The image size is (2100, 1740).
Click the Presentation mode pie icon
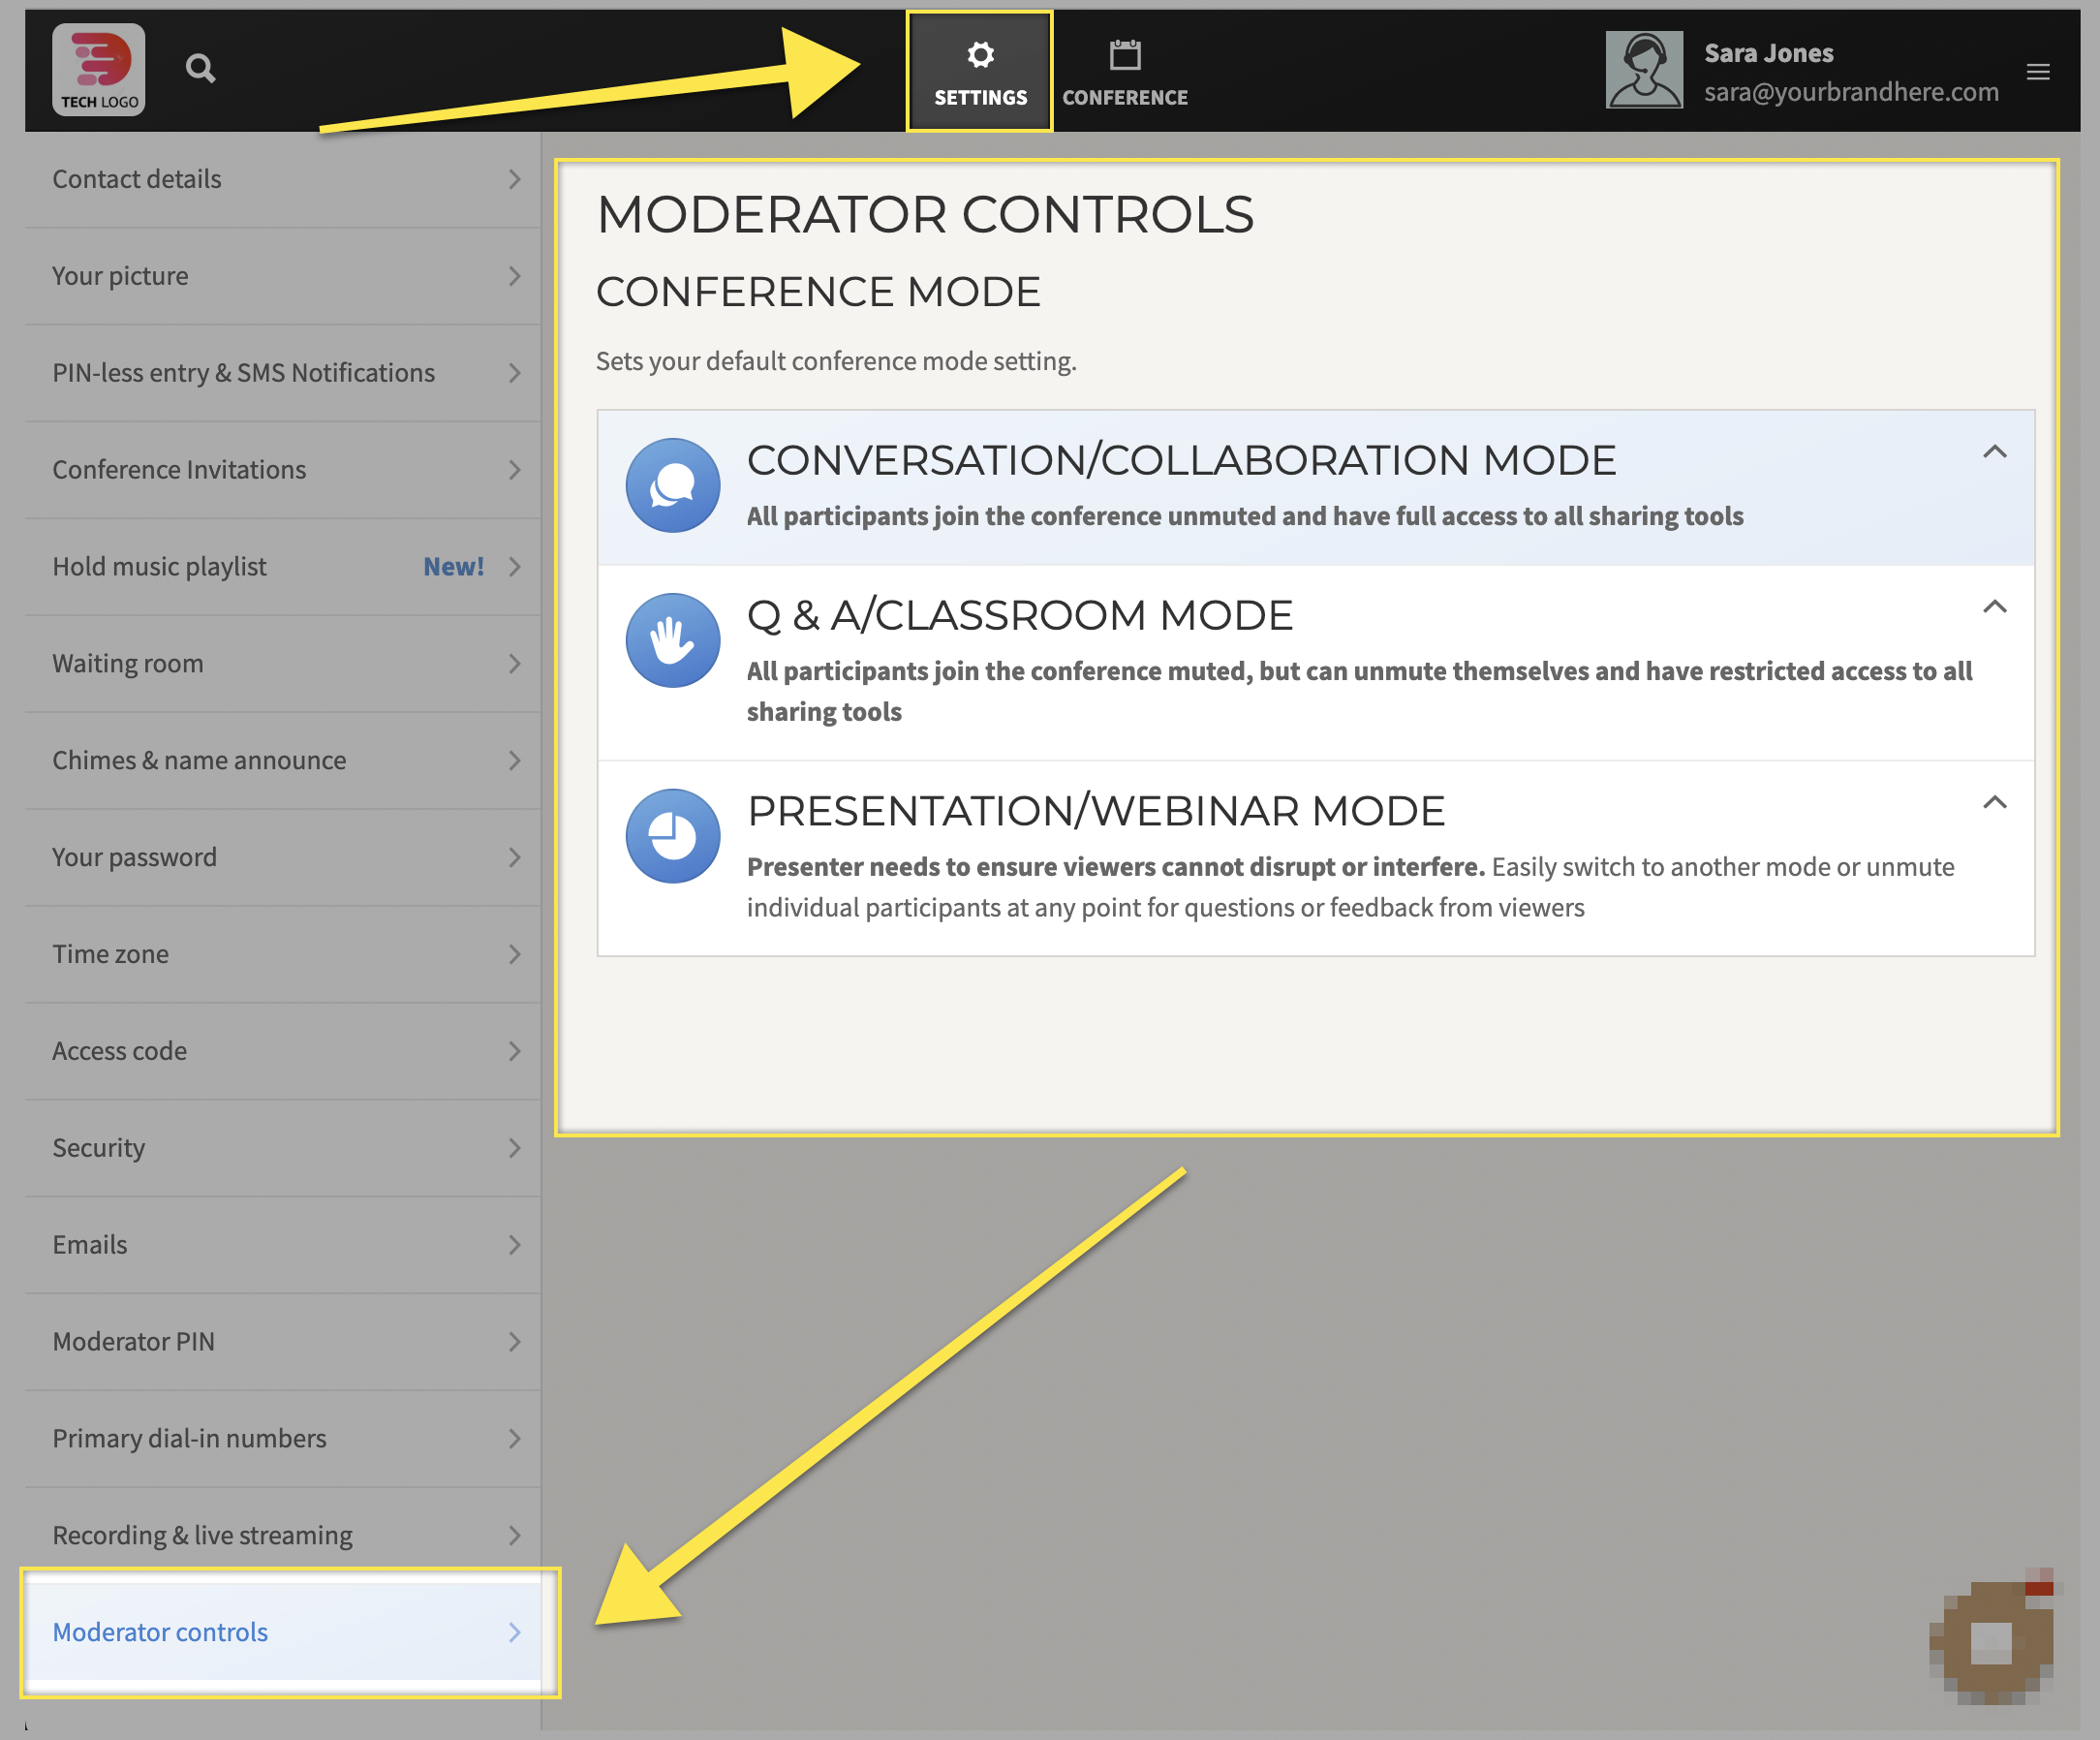672,835
